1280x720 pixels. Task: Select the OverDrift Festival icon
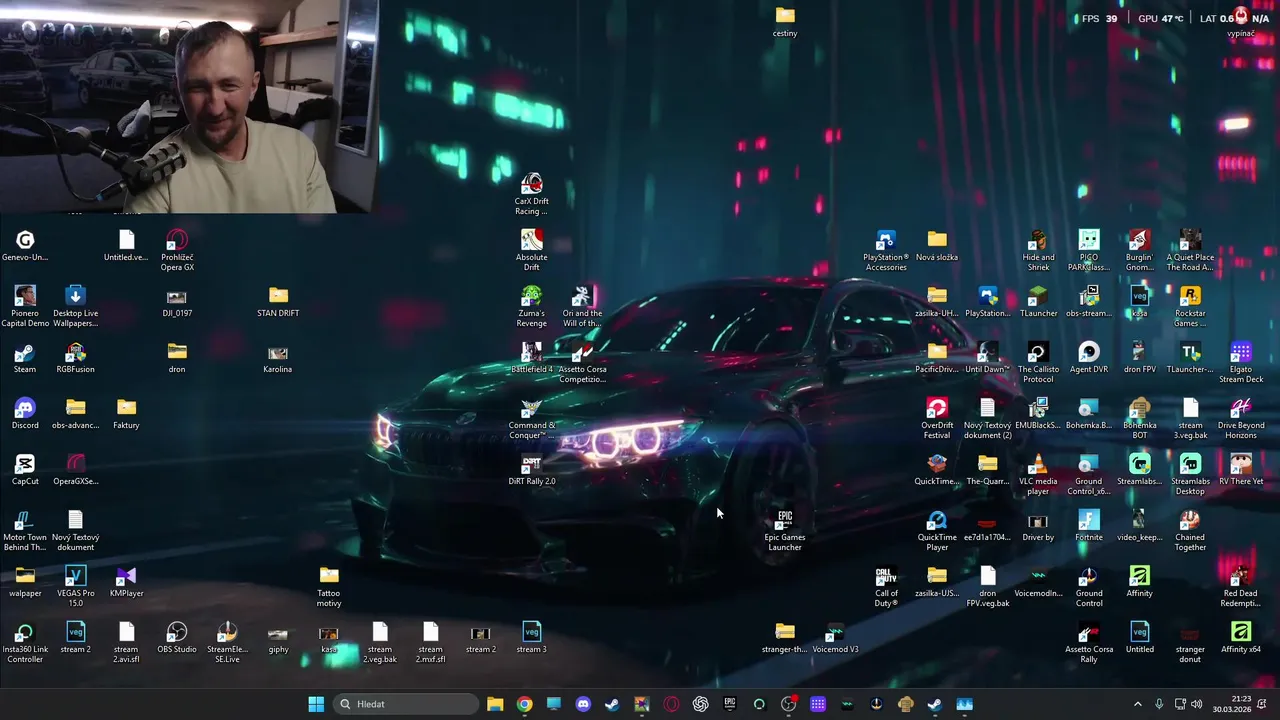[x=937, y=419]
